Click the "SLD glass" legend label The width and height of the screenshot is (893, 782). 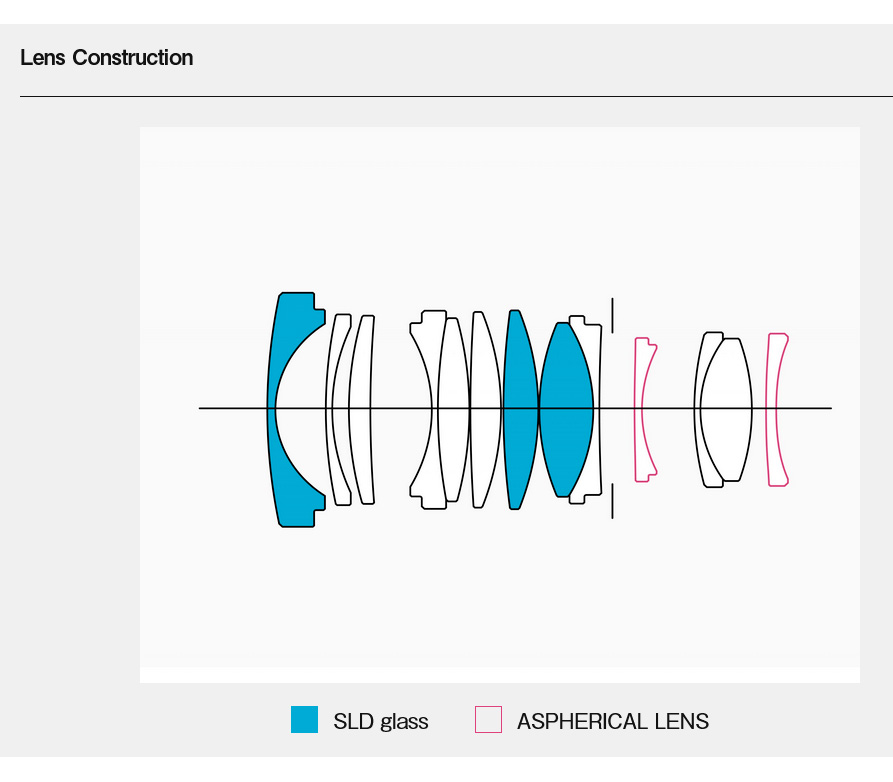(x=380, y=721)
